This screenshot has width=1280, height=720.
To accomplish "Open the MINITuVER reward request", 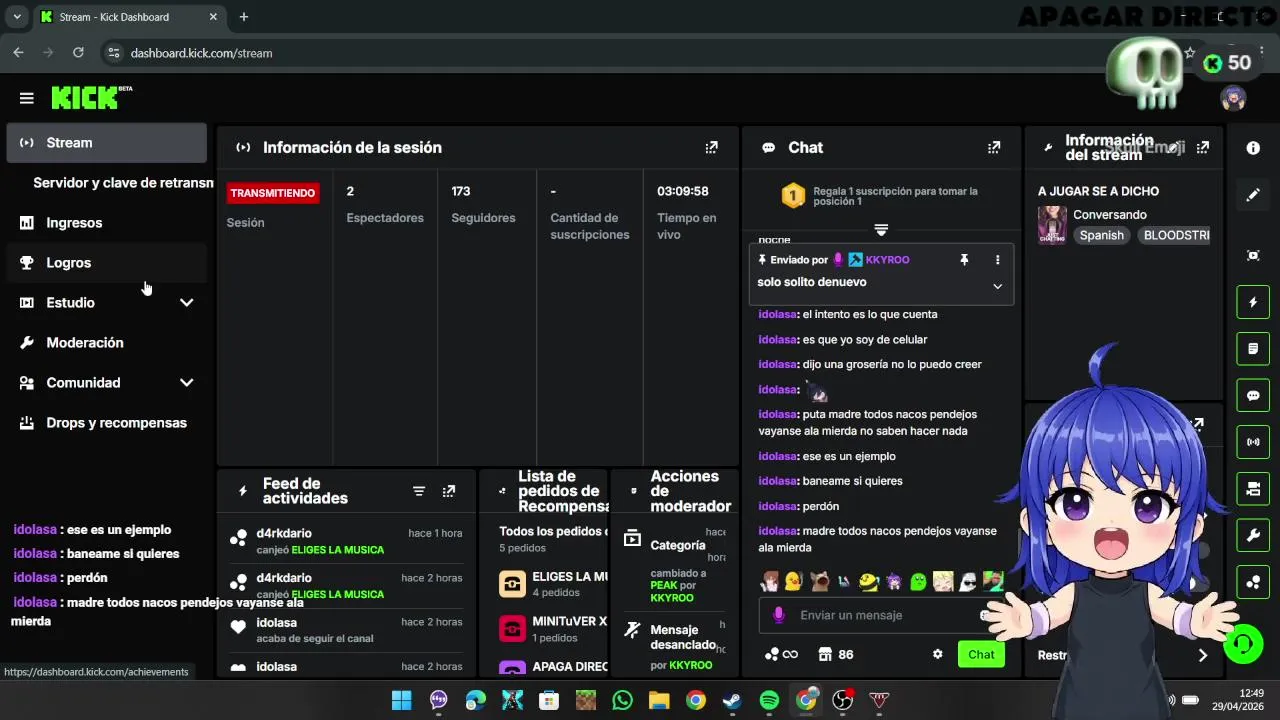I will tap(554, 629).
